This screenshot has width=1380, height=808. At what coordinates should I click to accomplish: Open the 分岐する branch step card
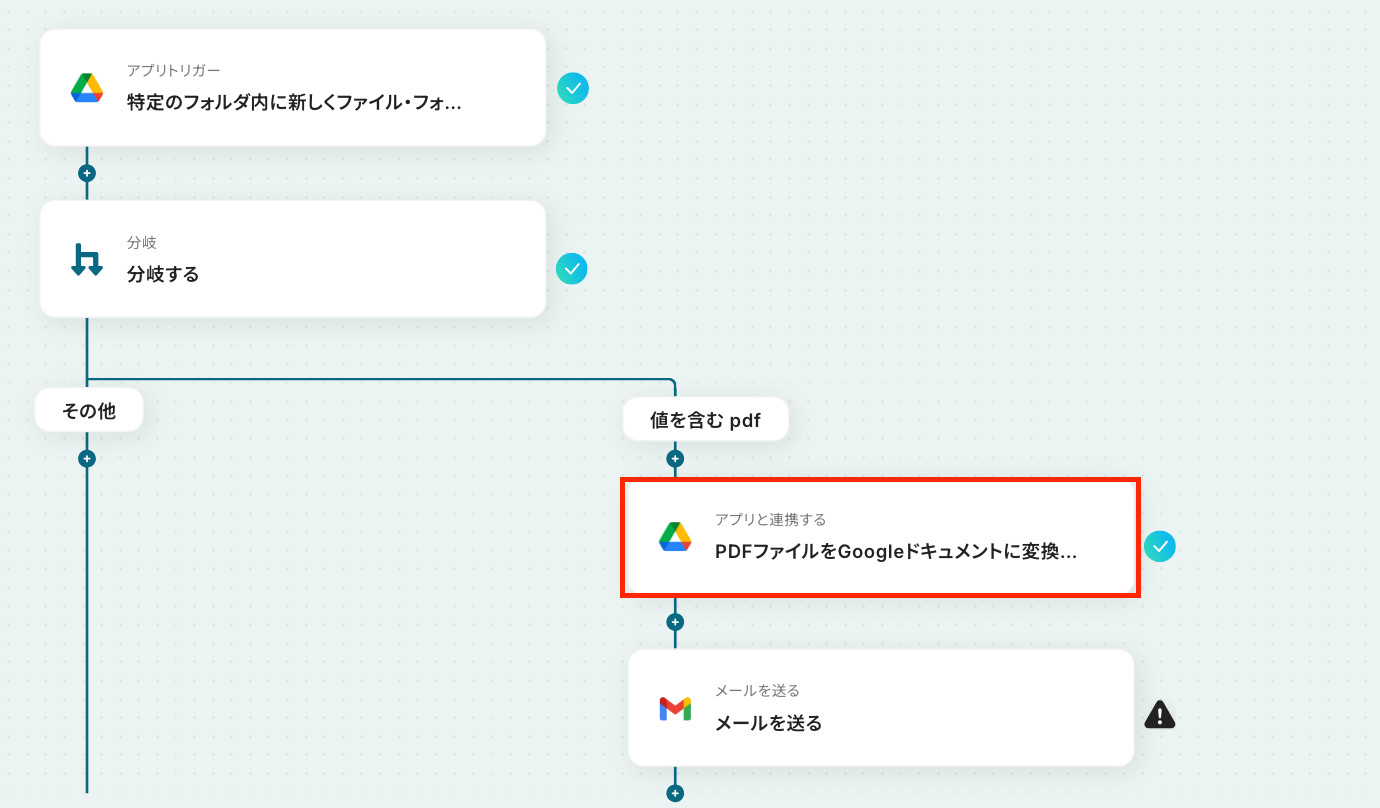[293, 259]
